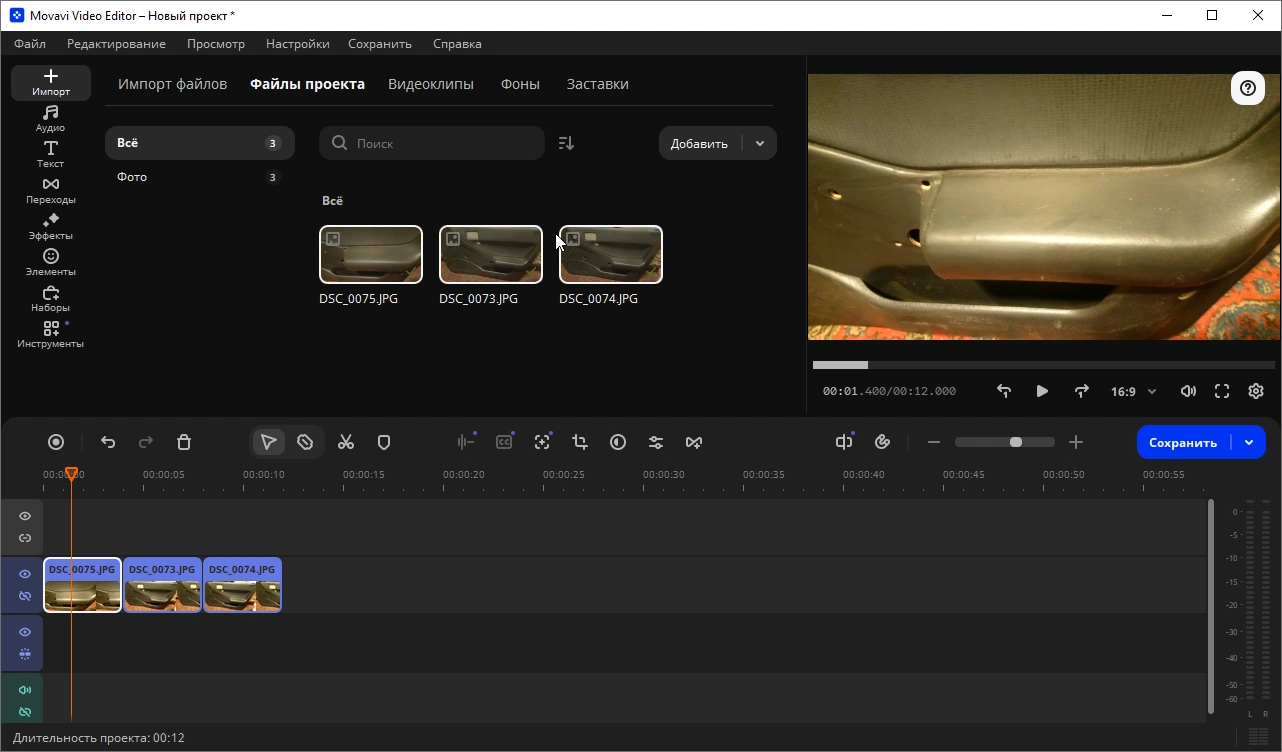This screenshot has width=1282, height=752.
Task: Open the Transitions panel in sidebar
Action: click(x=51, y=191)
